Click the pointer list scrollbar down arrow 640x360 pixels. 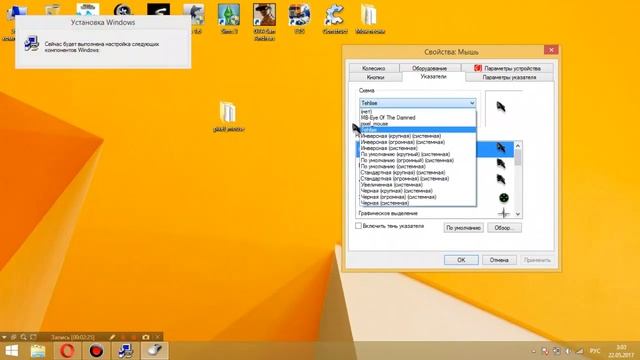coord(518,214)
